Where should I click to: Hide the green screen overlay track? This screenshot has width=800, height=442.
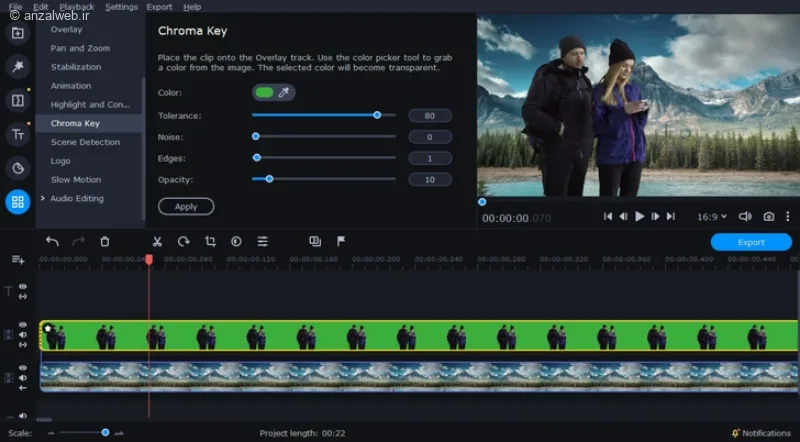click(23, 325)
